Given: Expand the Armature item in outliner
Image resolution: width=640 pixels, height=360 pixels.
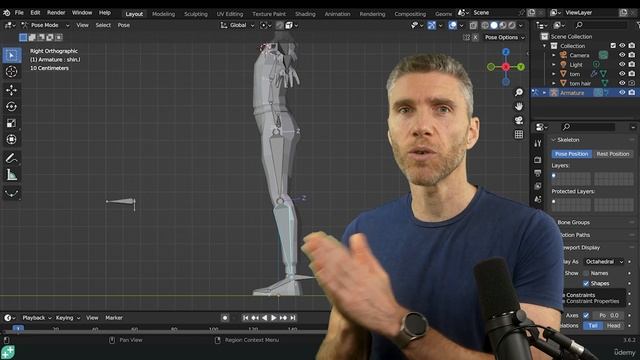Looking at the screenshot, I should point(544,93).
